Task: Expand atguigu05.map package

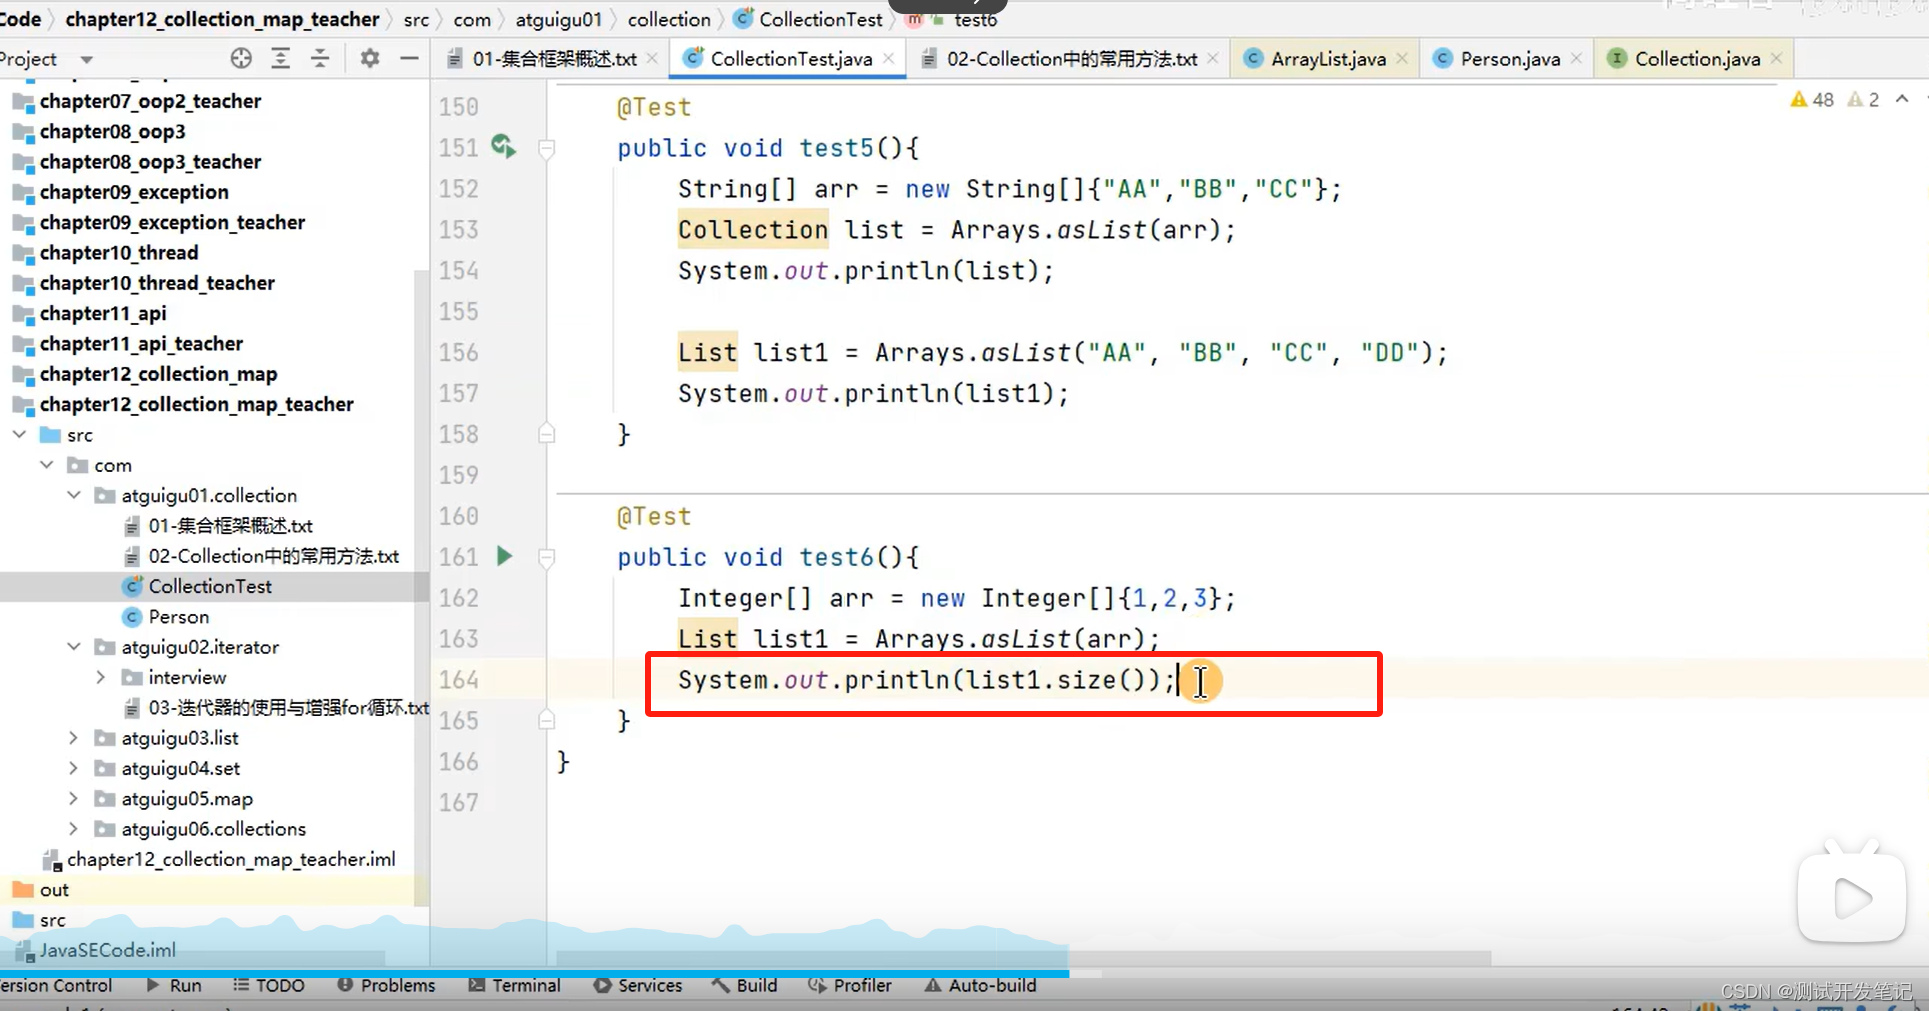Action: pos(74,798)
